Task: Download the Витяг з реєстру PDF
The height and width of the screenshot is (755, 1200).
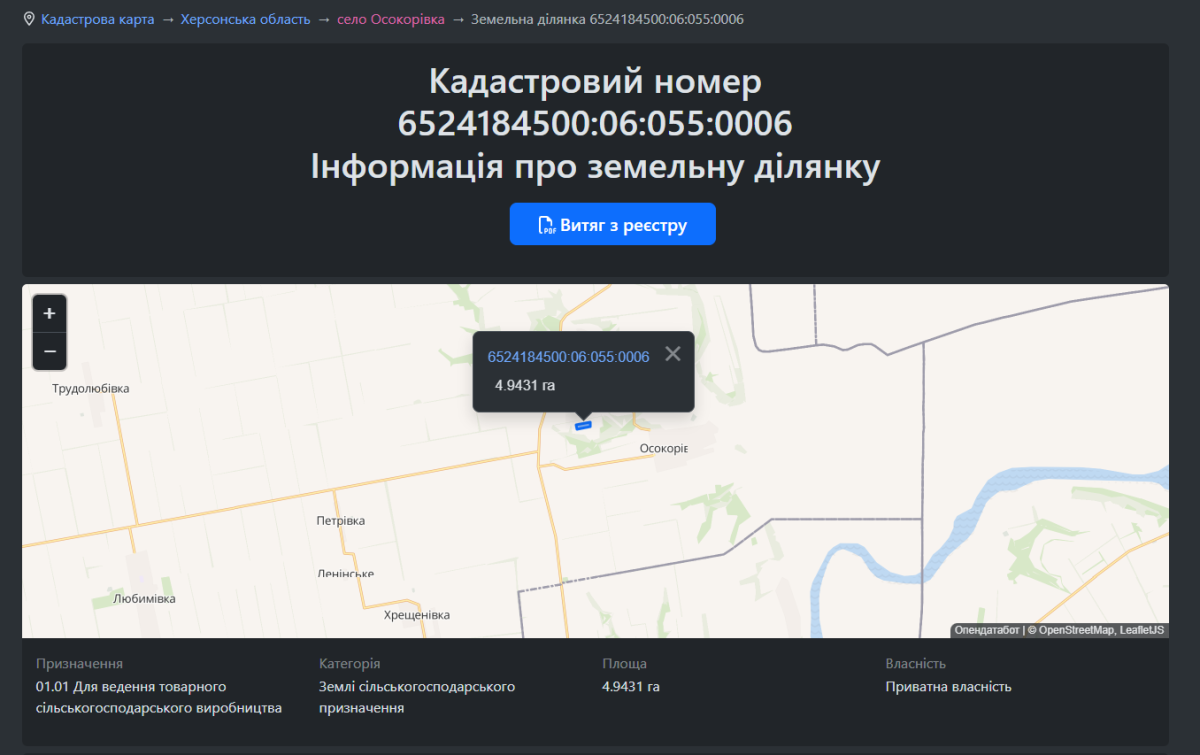Action: (612, 224)
